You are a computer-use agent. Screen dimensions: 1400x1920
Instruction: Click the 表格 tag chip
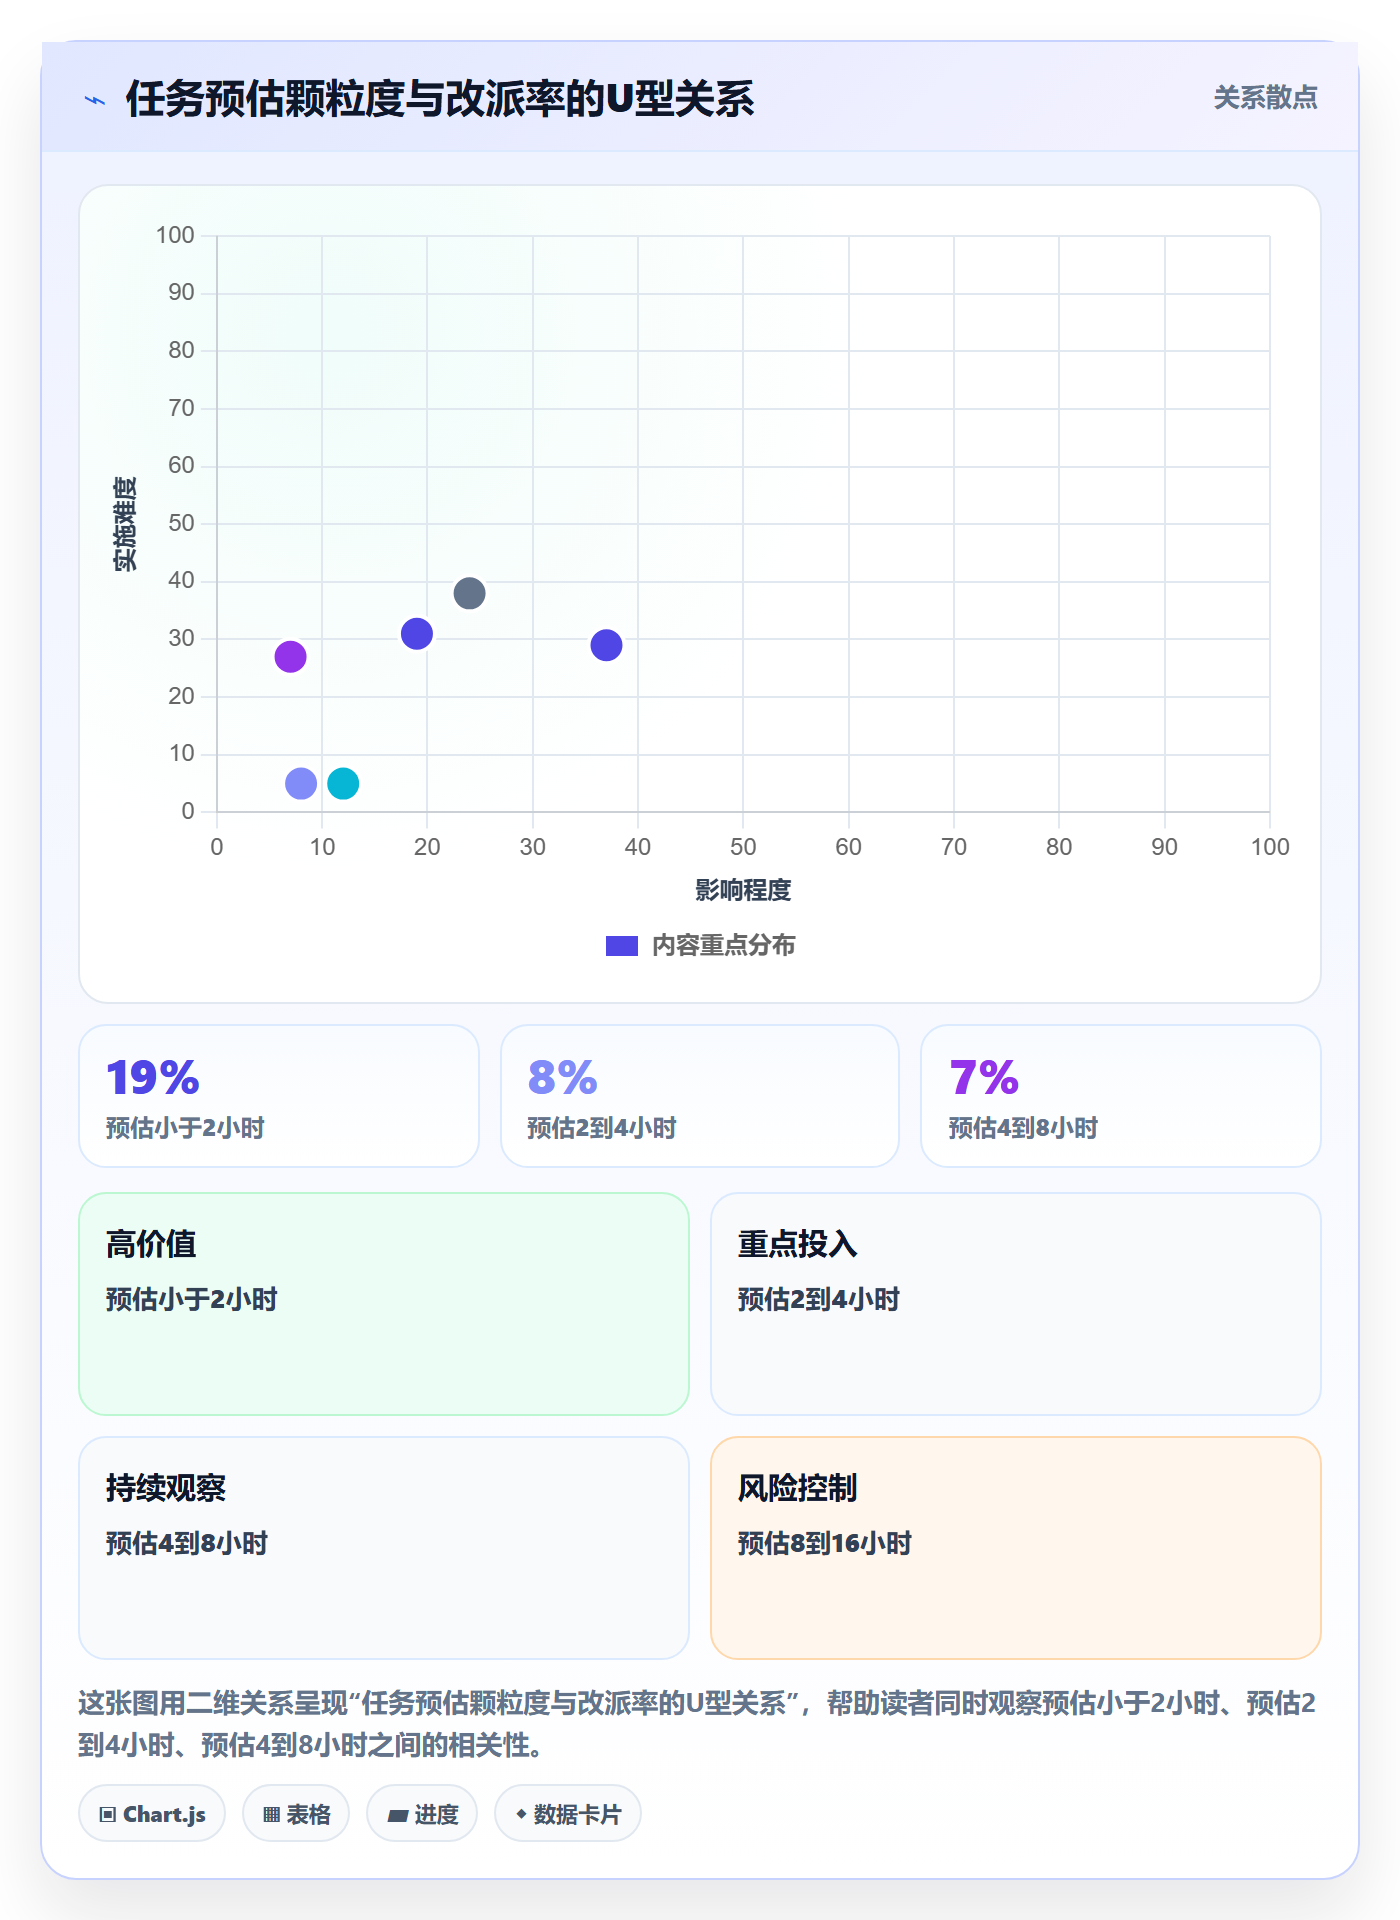pyautogui.click(x=296, y=1813)
